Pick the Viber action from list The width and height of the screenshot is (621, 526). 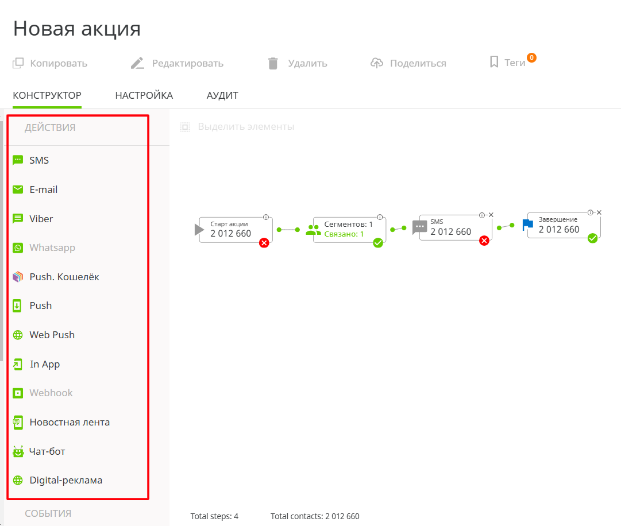click(x=41, y=218)
